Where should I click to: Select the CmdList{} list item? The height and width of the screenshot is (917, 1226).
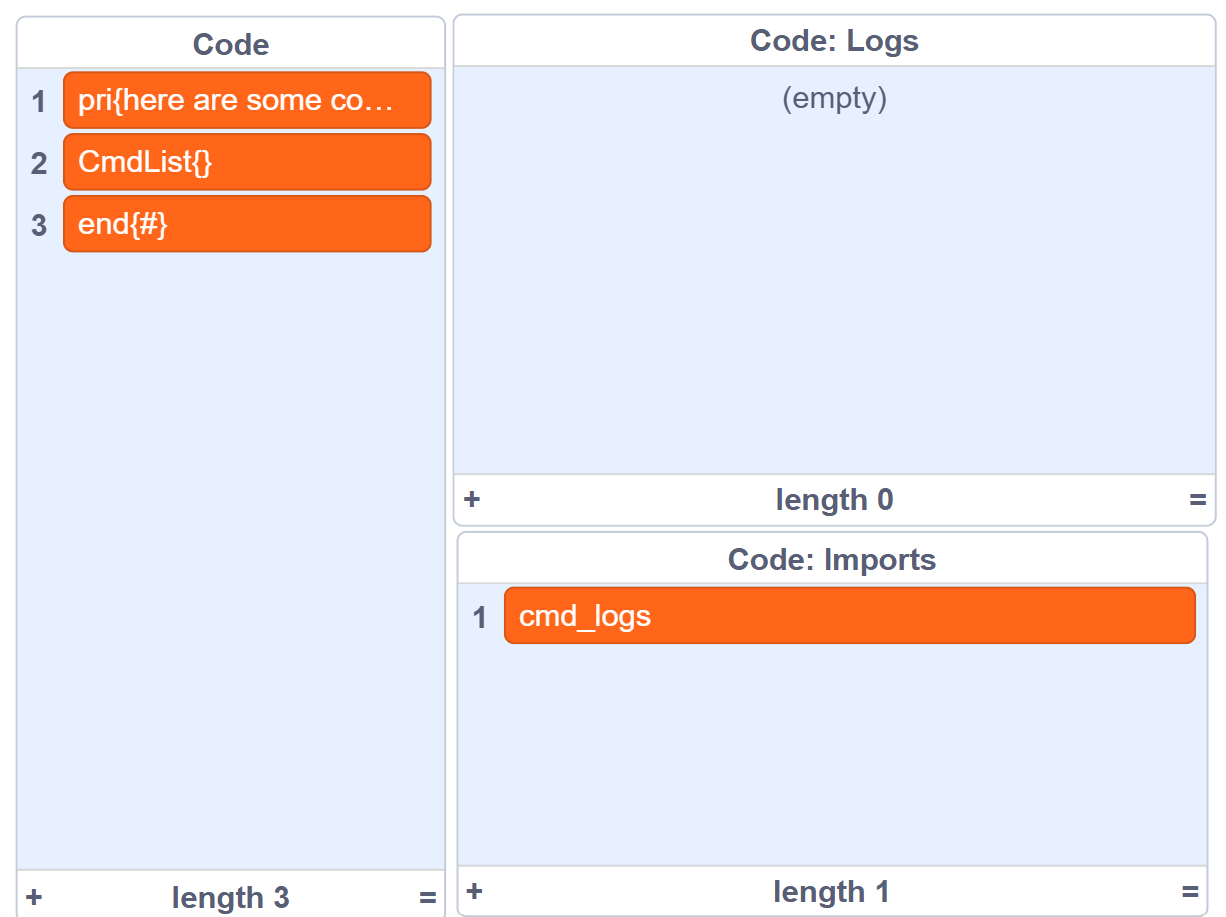(x=247, y=162)
